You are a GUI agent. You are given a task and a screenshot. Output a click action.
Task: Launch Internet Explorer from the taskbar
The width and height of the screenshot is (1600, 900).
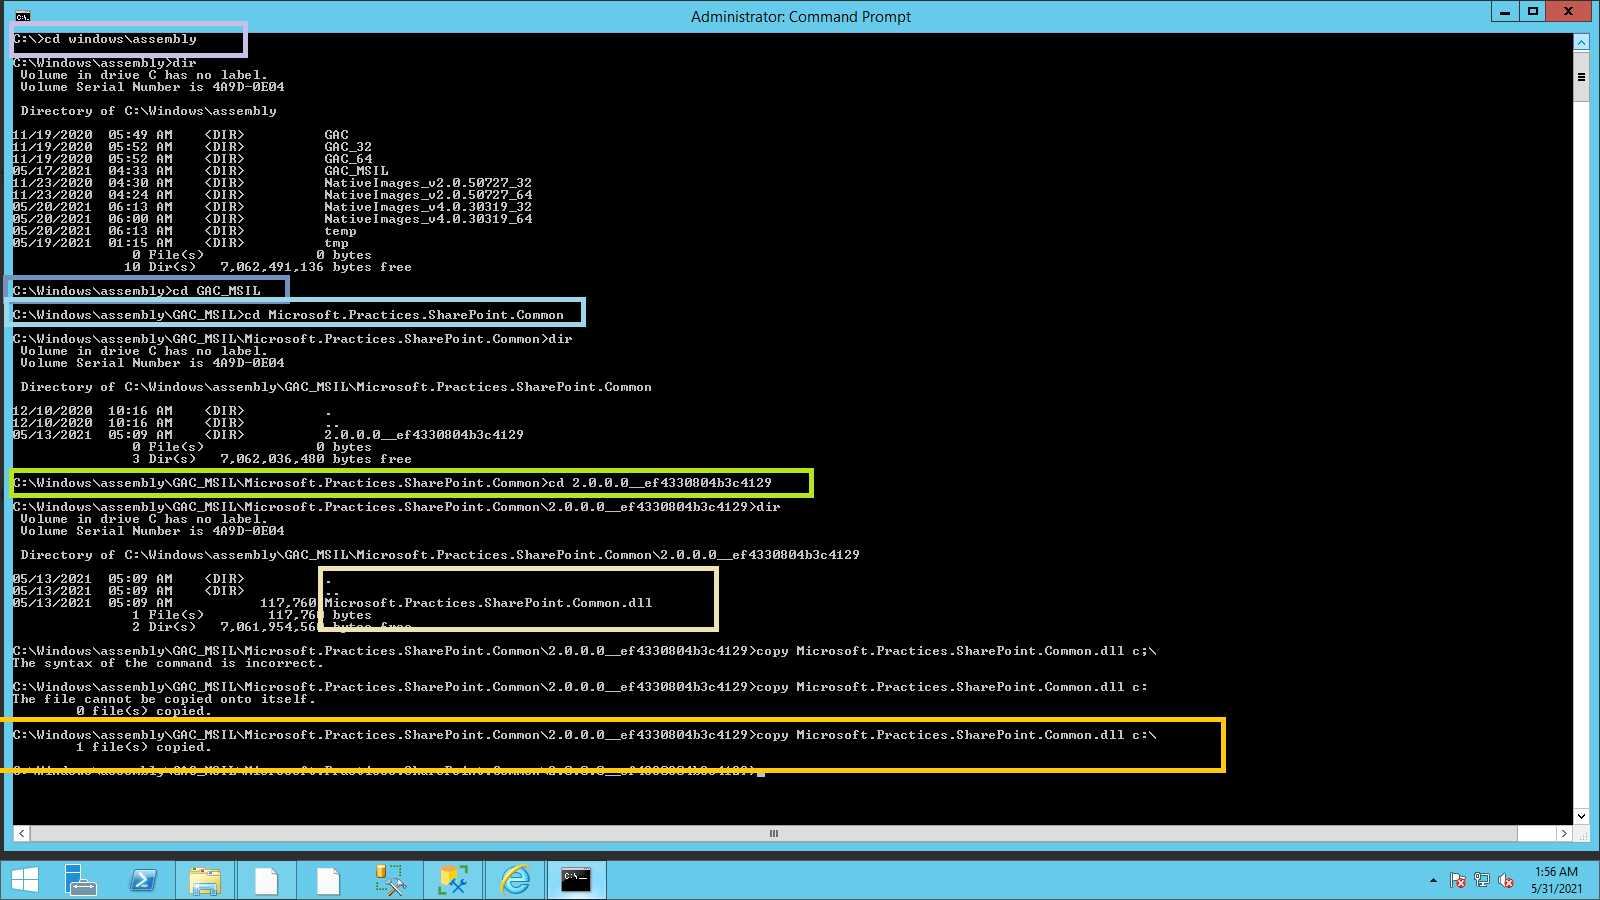click(514, 880)
